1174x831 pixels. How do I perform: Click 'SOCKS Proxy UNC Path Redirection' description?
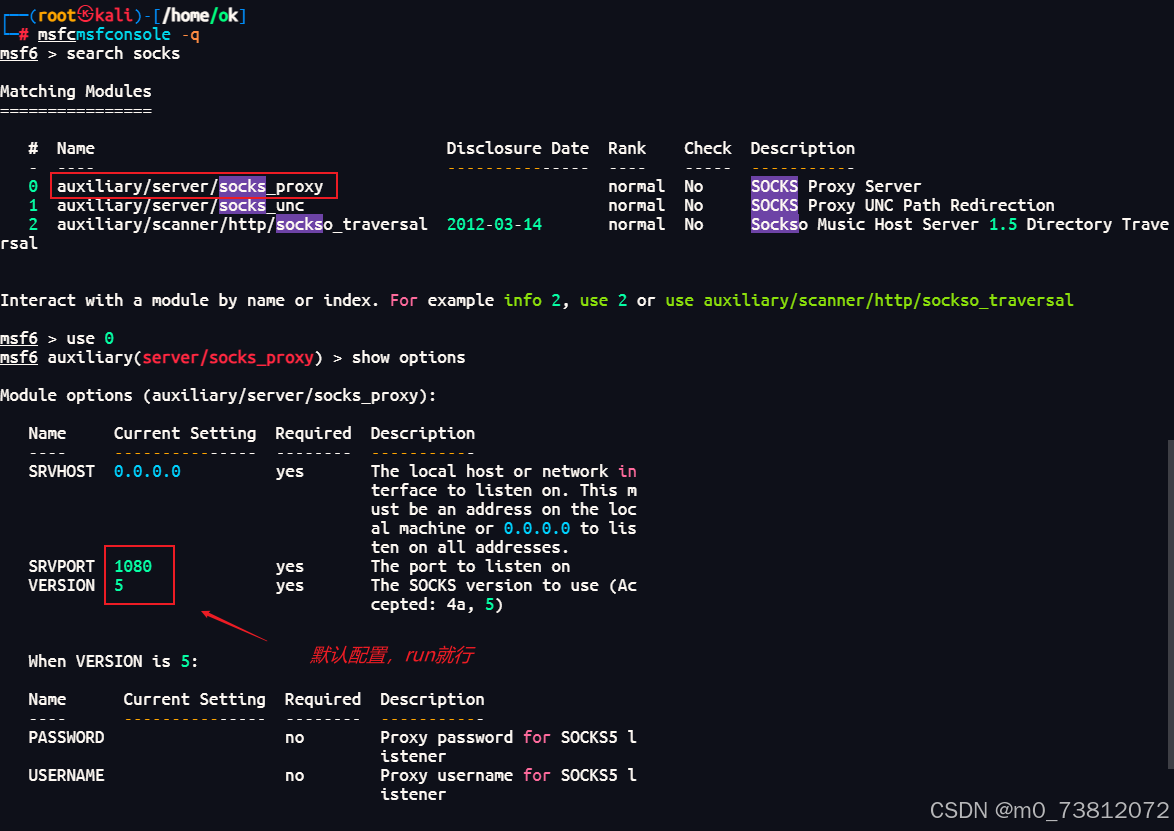[x=902, y=206]
